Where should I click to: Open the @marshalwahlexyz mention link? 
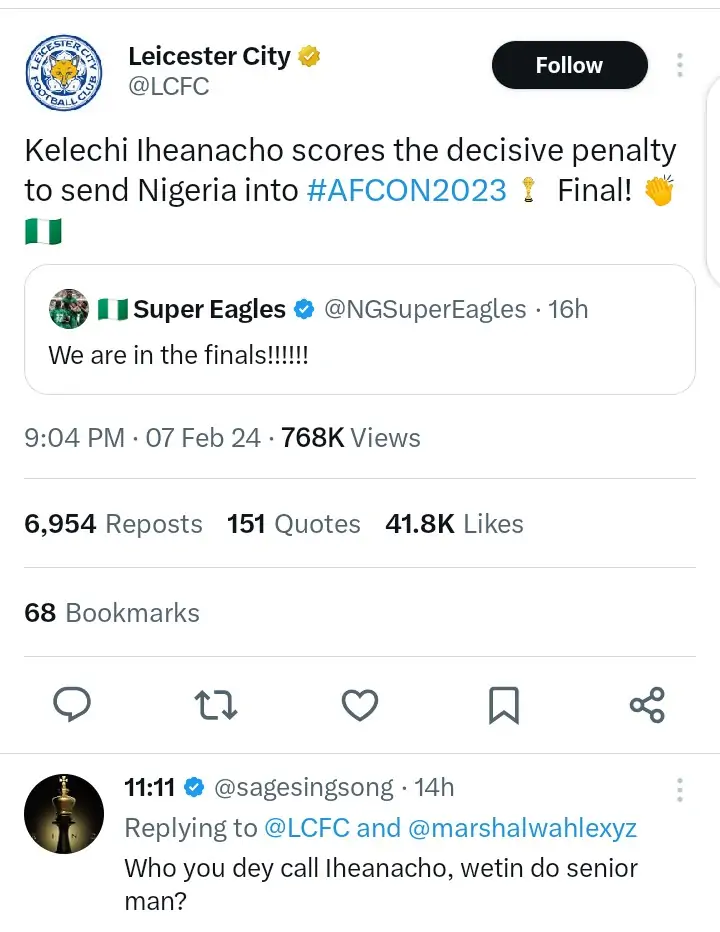pos(522,828)
